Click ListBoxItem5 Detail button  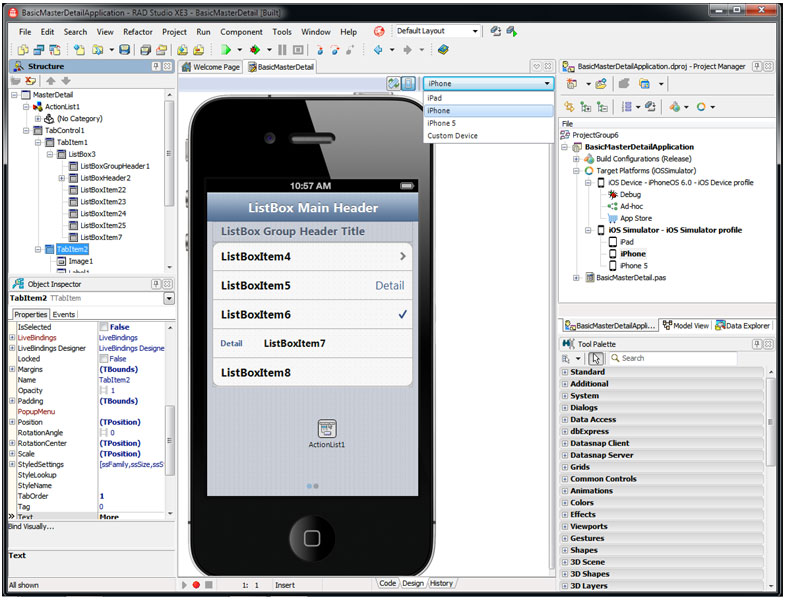coord(389,285)
